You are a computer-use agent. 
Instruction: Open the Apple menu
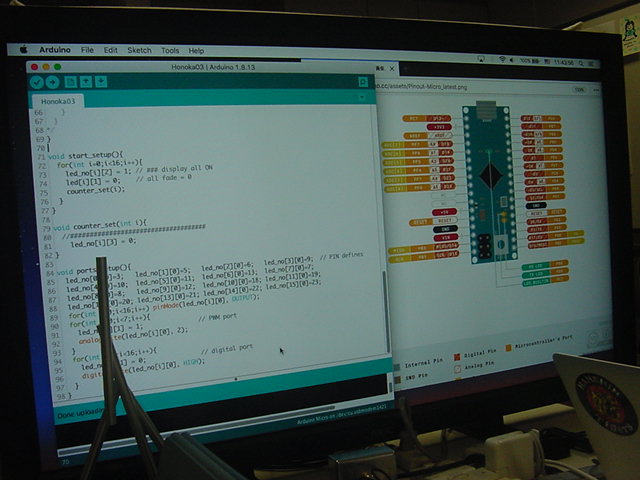click(24, 49)
